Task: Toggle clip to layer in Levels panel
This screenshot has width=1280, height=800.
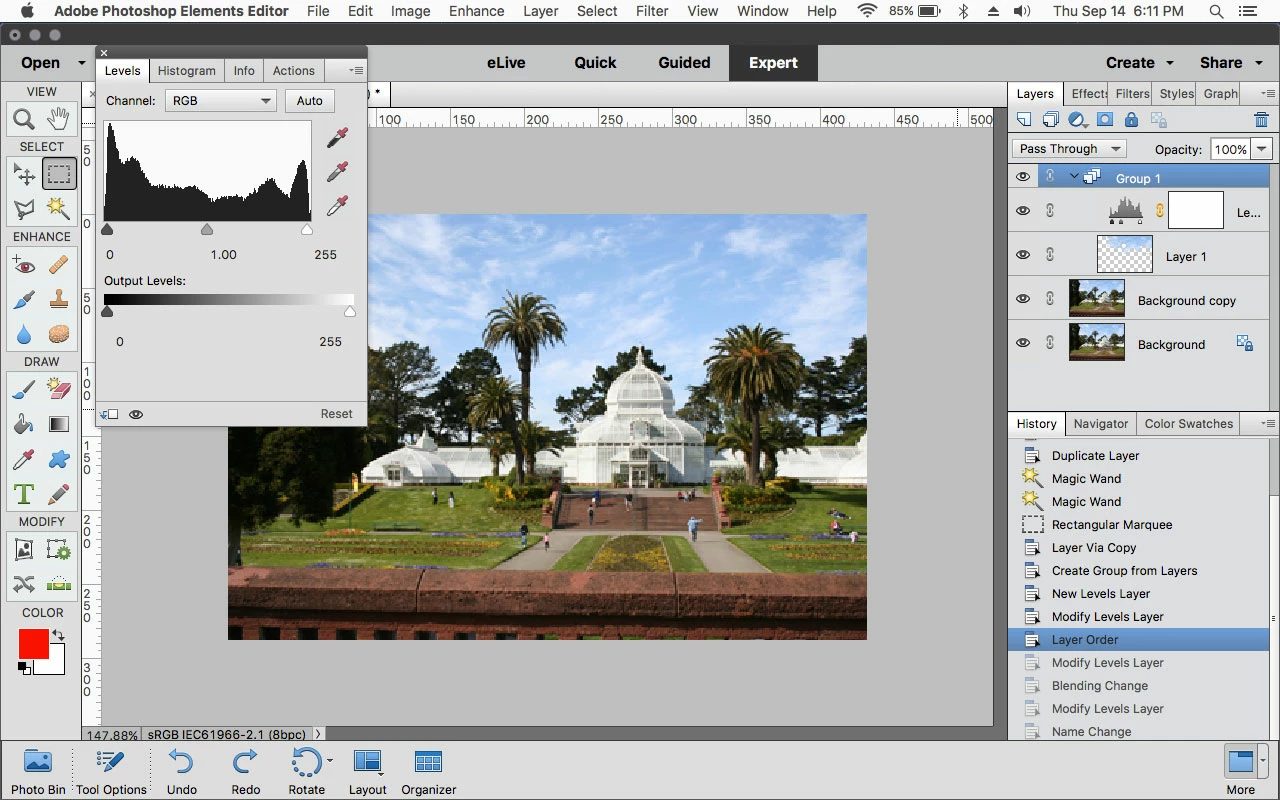Action: [x=109, y=414]
